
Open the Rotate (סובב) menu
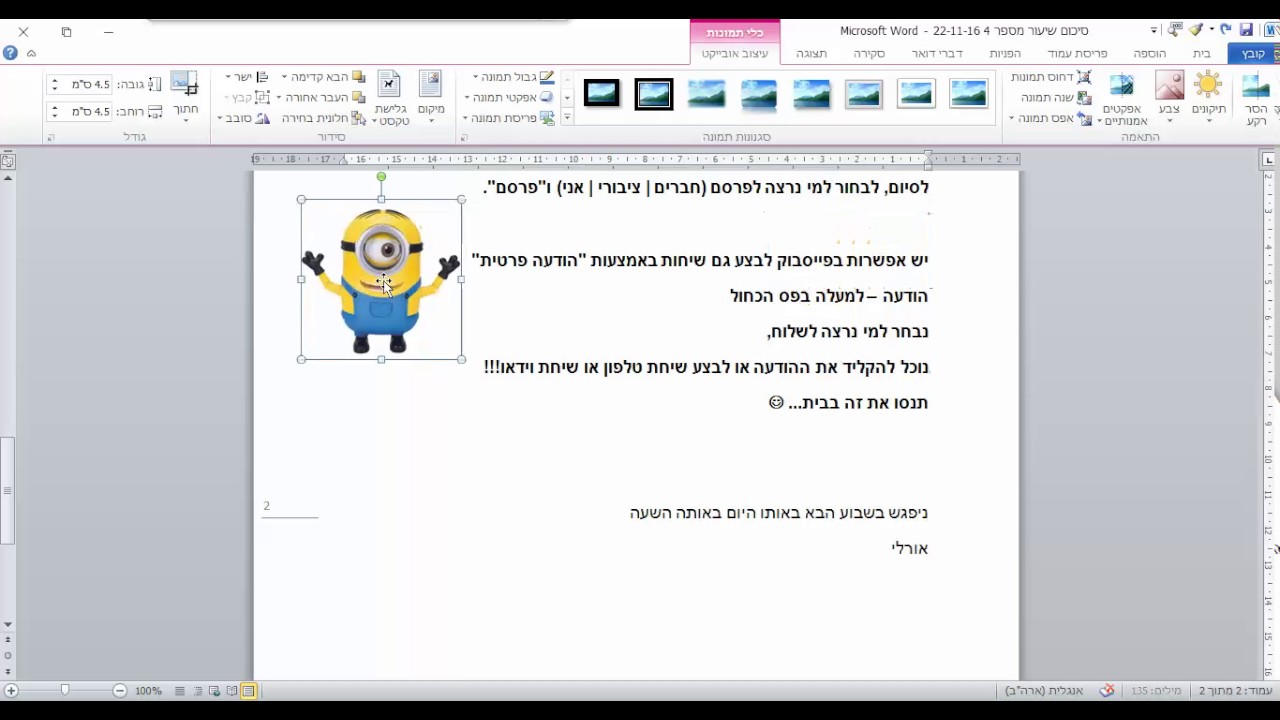[244, 118]
